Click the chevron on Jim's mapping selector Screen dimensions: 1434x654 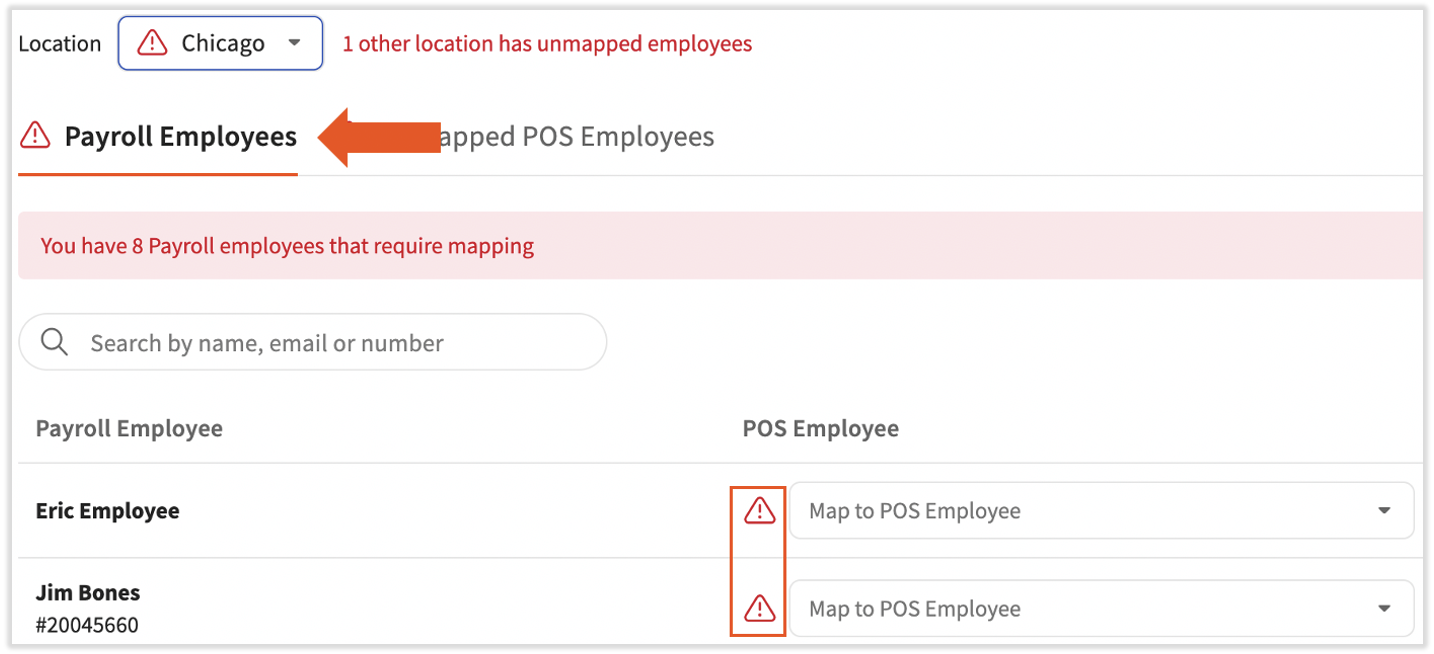(1385, 608)
